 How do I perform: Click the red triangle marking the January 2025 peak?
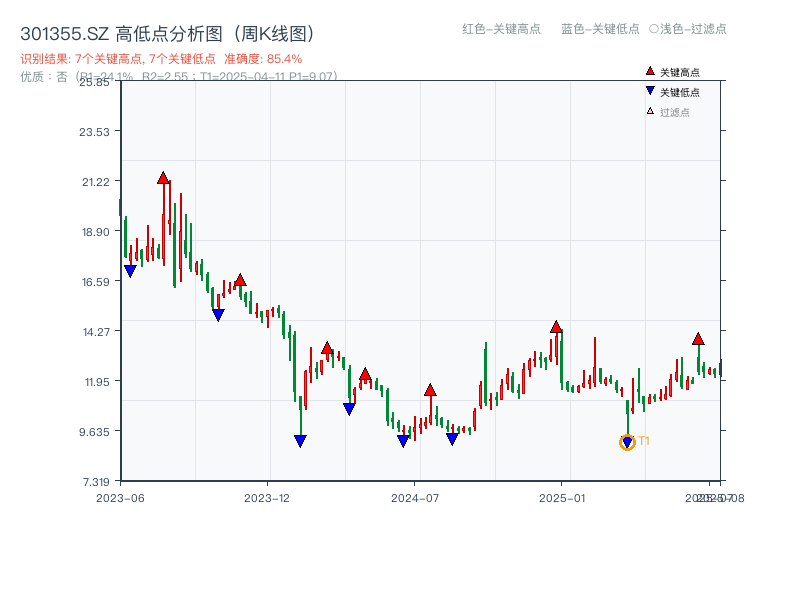tap(557, 325)
